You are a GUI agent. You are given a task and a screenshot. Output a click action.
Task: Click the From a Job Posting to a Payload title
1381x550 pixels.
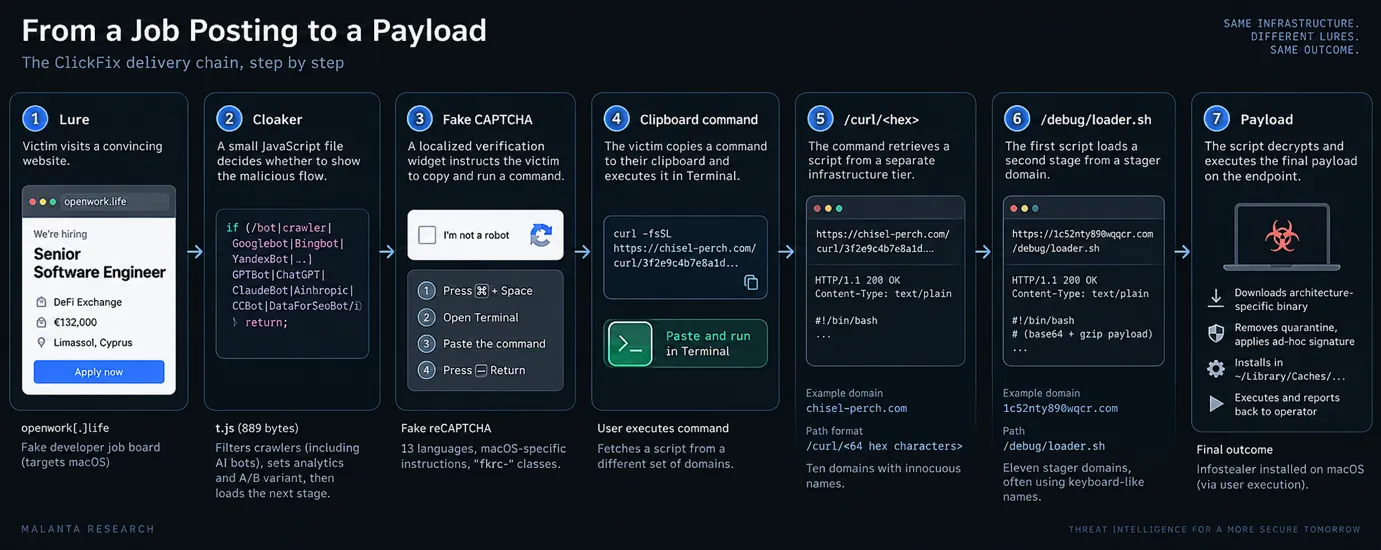pos(254,30)
